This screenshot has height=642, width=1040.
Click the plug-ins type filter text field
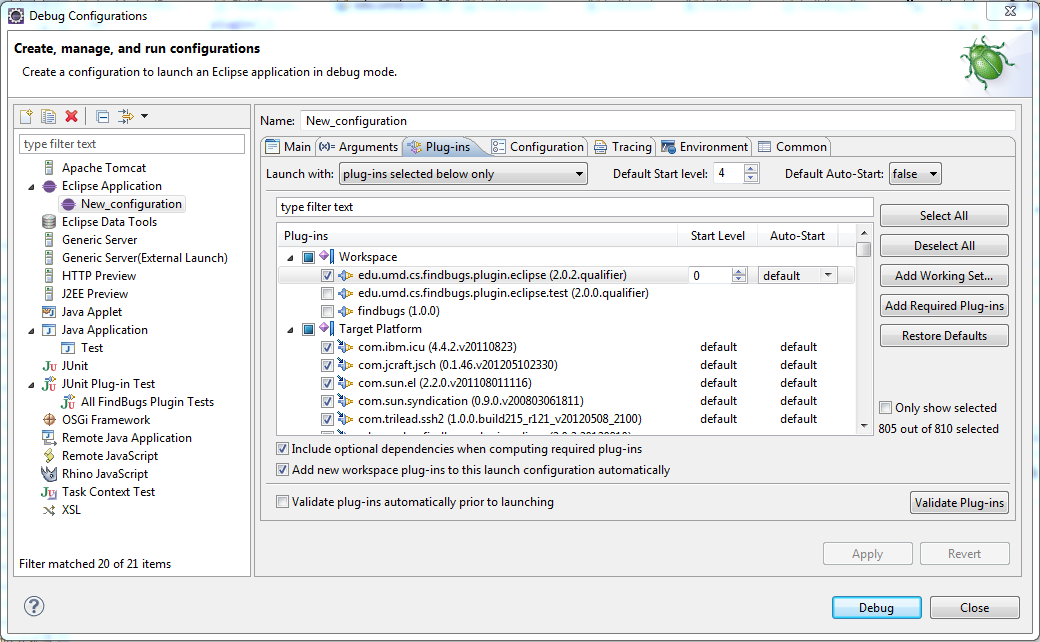pos(574,207)
